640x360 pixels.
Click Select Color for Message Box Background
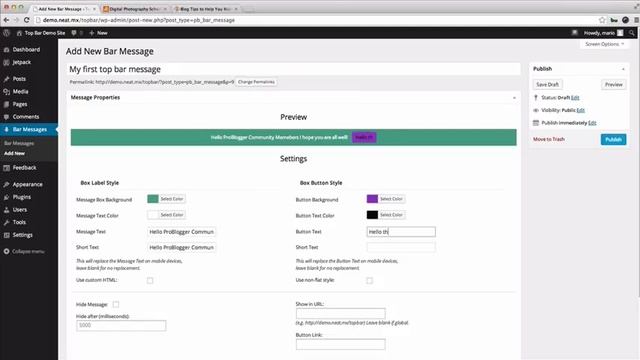[x=172, y=199]
